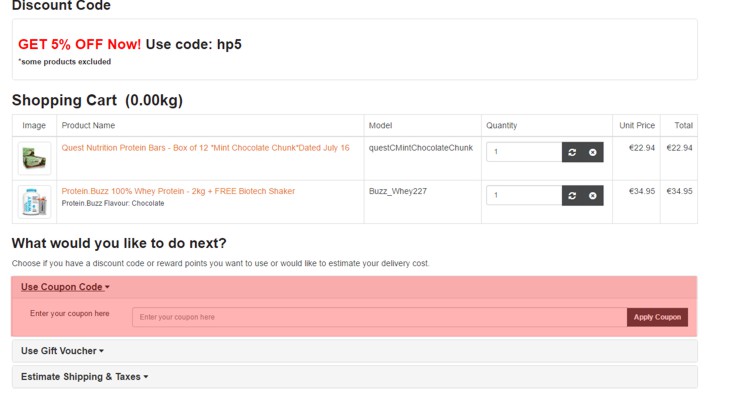
Task: Select the €22.94 total cell
Action: point(679,148)
